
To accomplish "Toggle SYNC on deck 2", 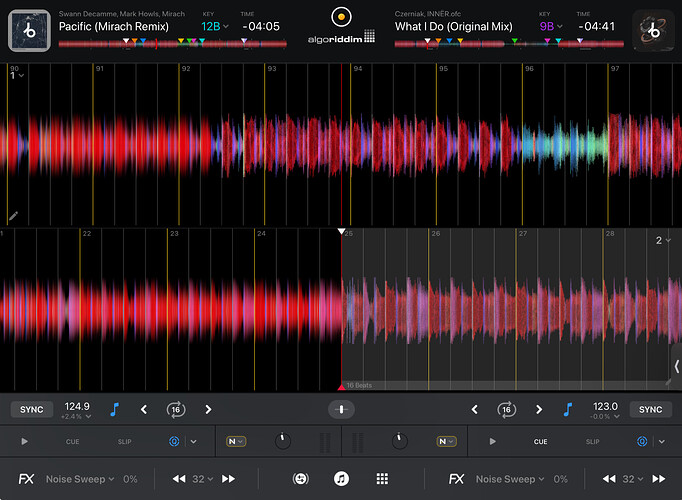I will tap(650, 410).
